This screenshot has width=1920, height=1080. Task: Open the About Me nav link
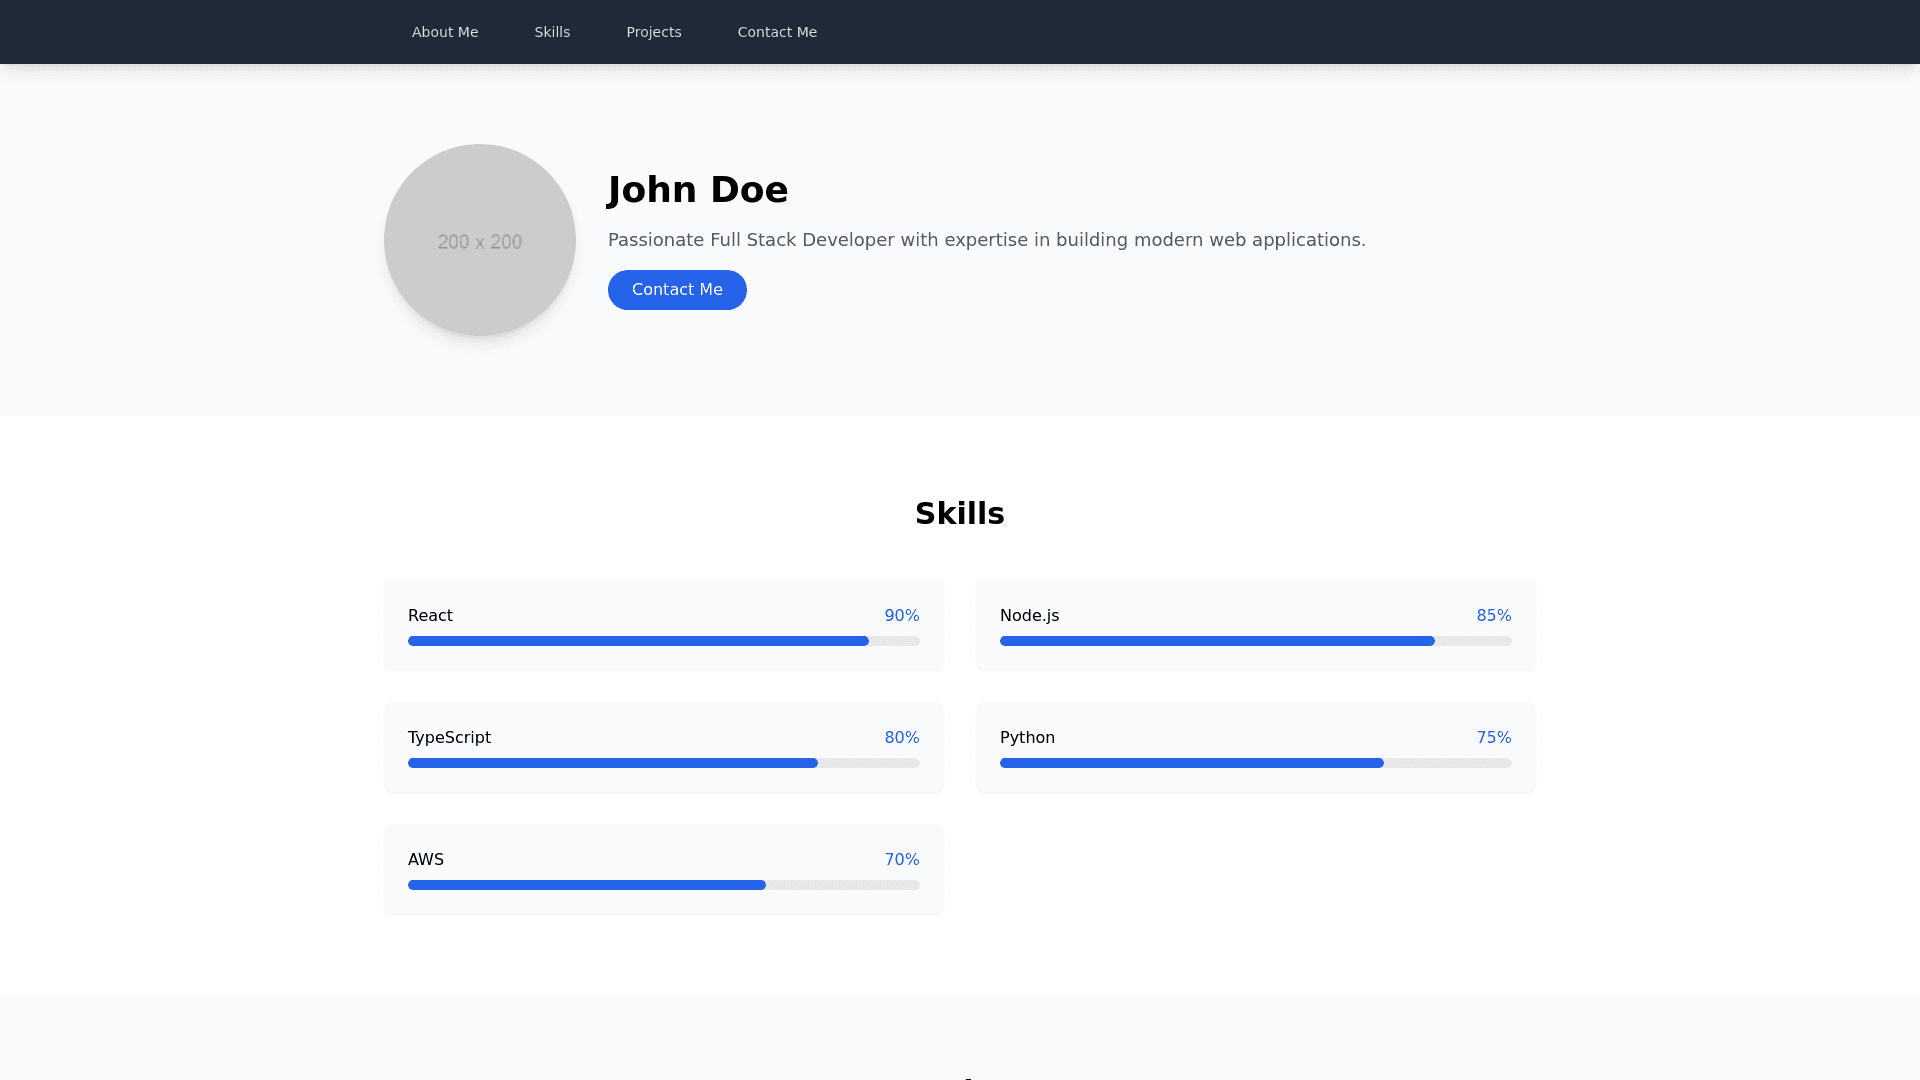tap(445, 32)
